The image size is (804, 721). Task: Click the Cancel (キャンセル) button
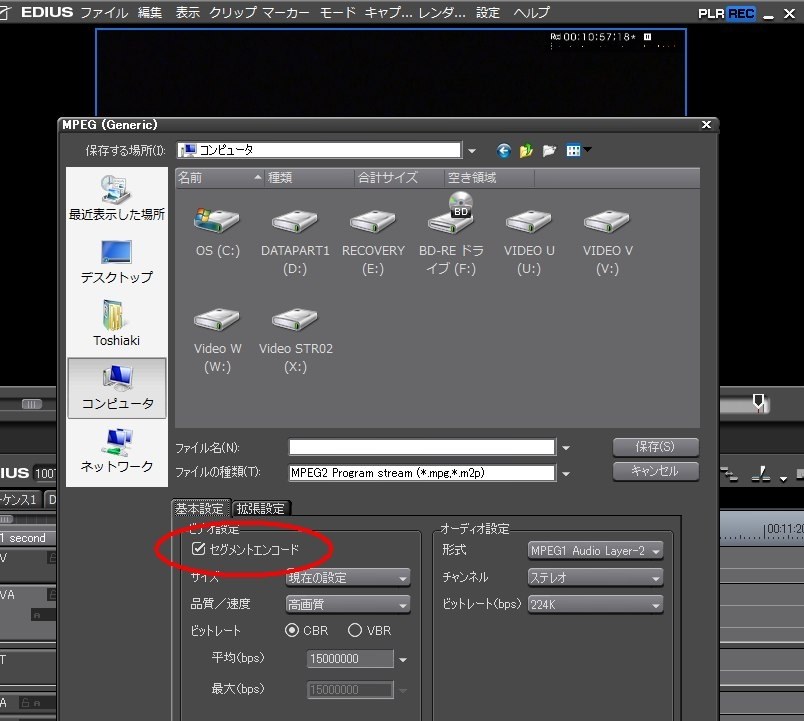point(655,471)
